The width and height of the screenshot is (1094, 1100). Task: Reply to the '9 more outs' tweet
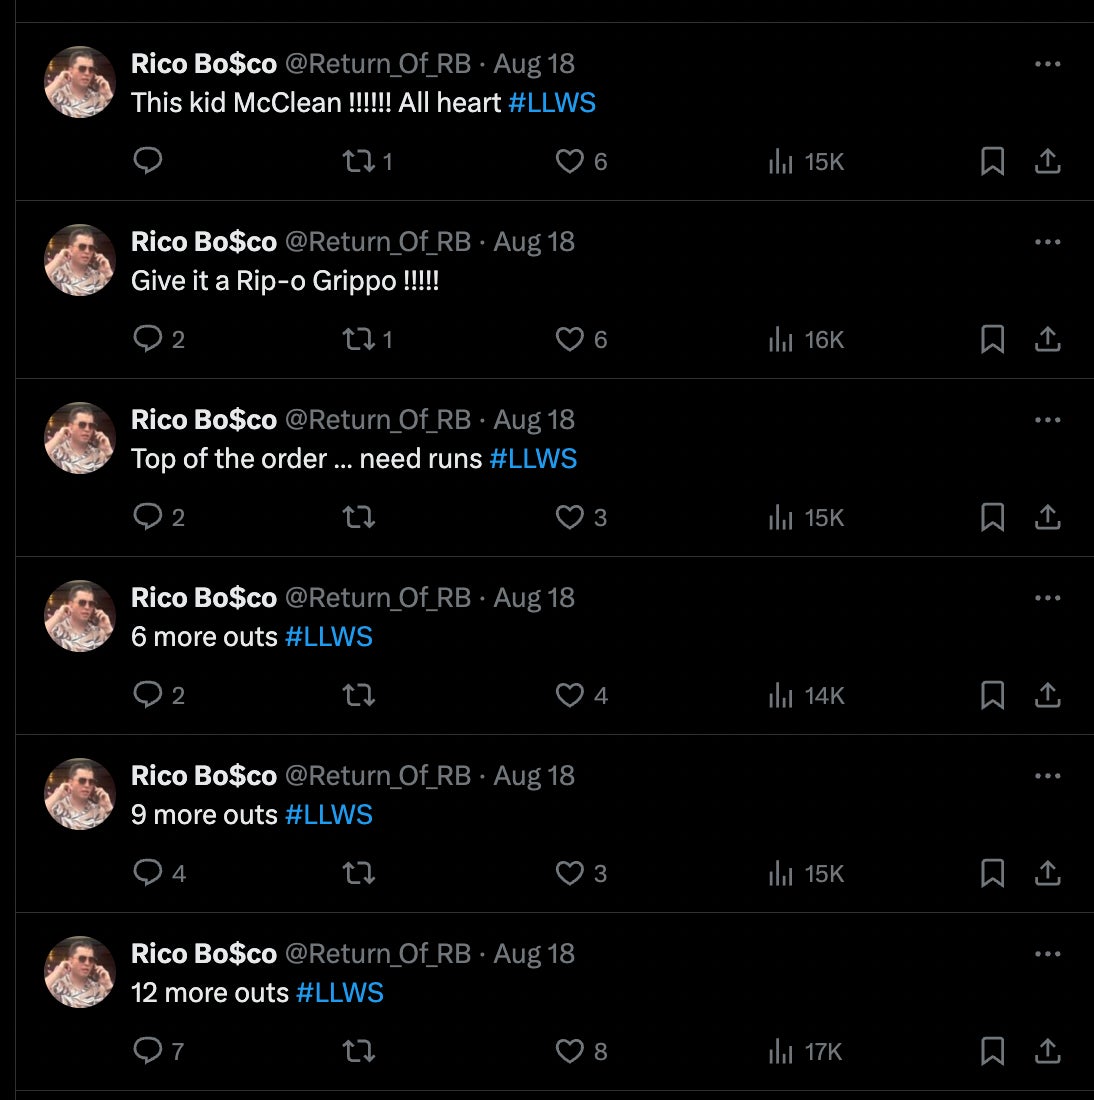[148, 873]
